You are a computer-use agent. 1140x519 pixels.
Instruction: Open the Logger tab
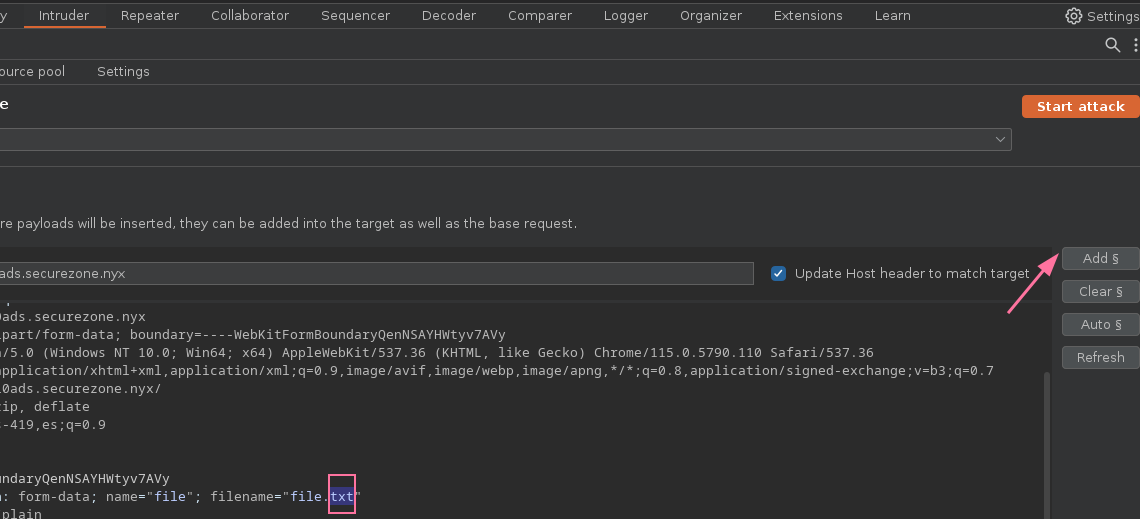[626, 16]
